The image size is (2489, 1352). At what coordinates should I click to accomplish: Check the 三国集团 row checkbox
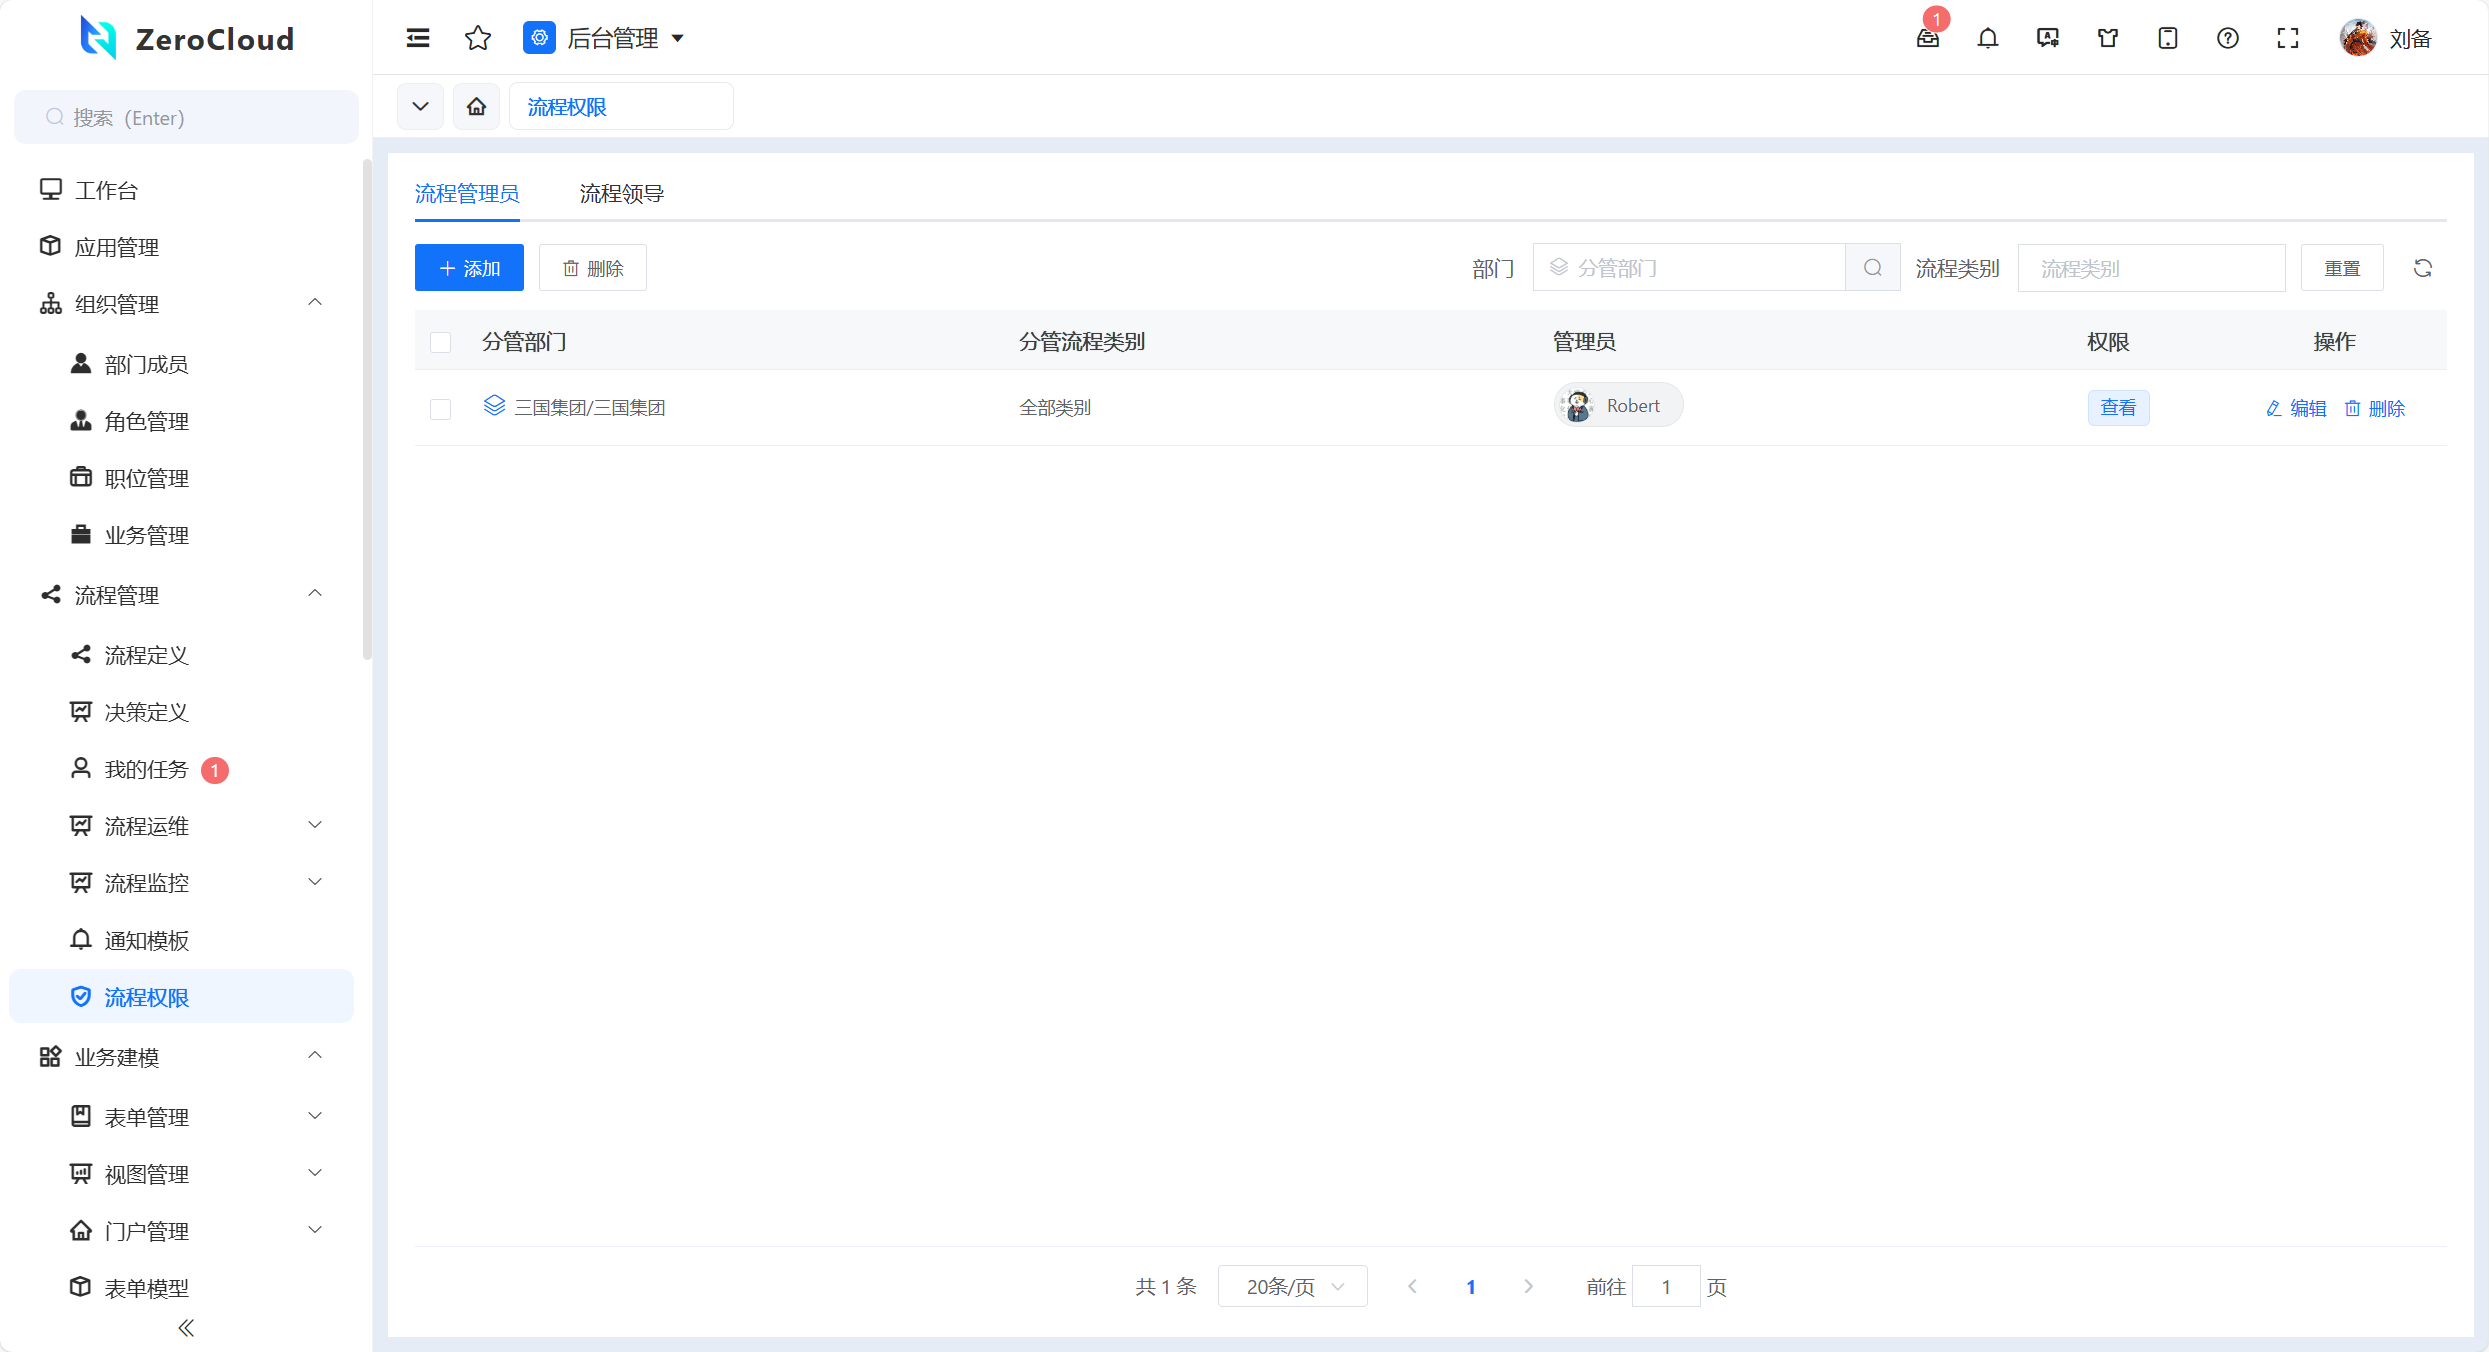(x=440, y=408)
